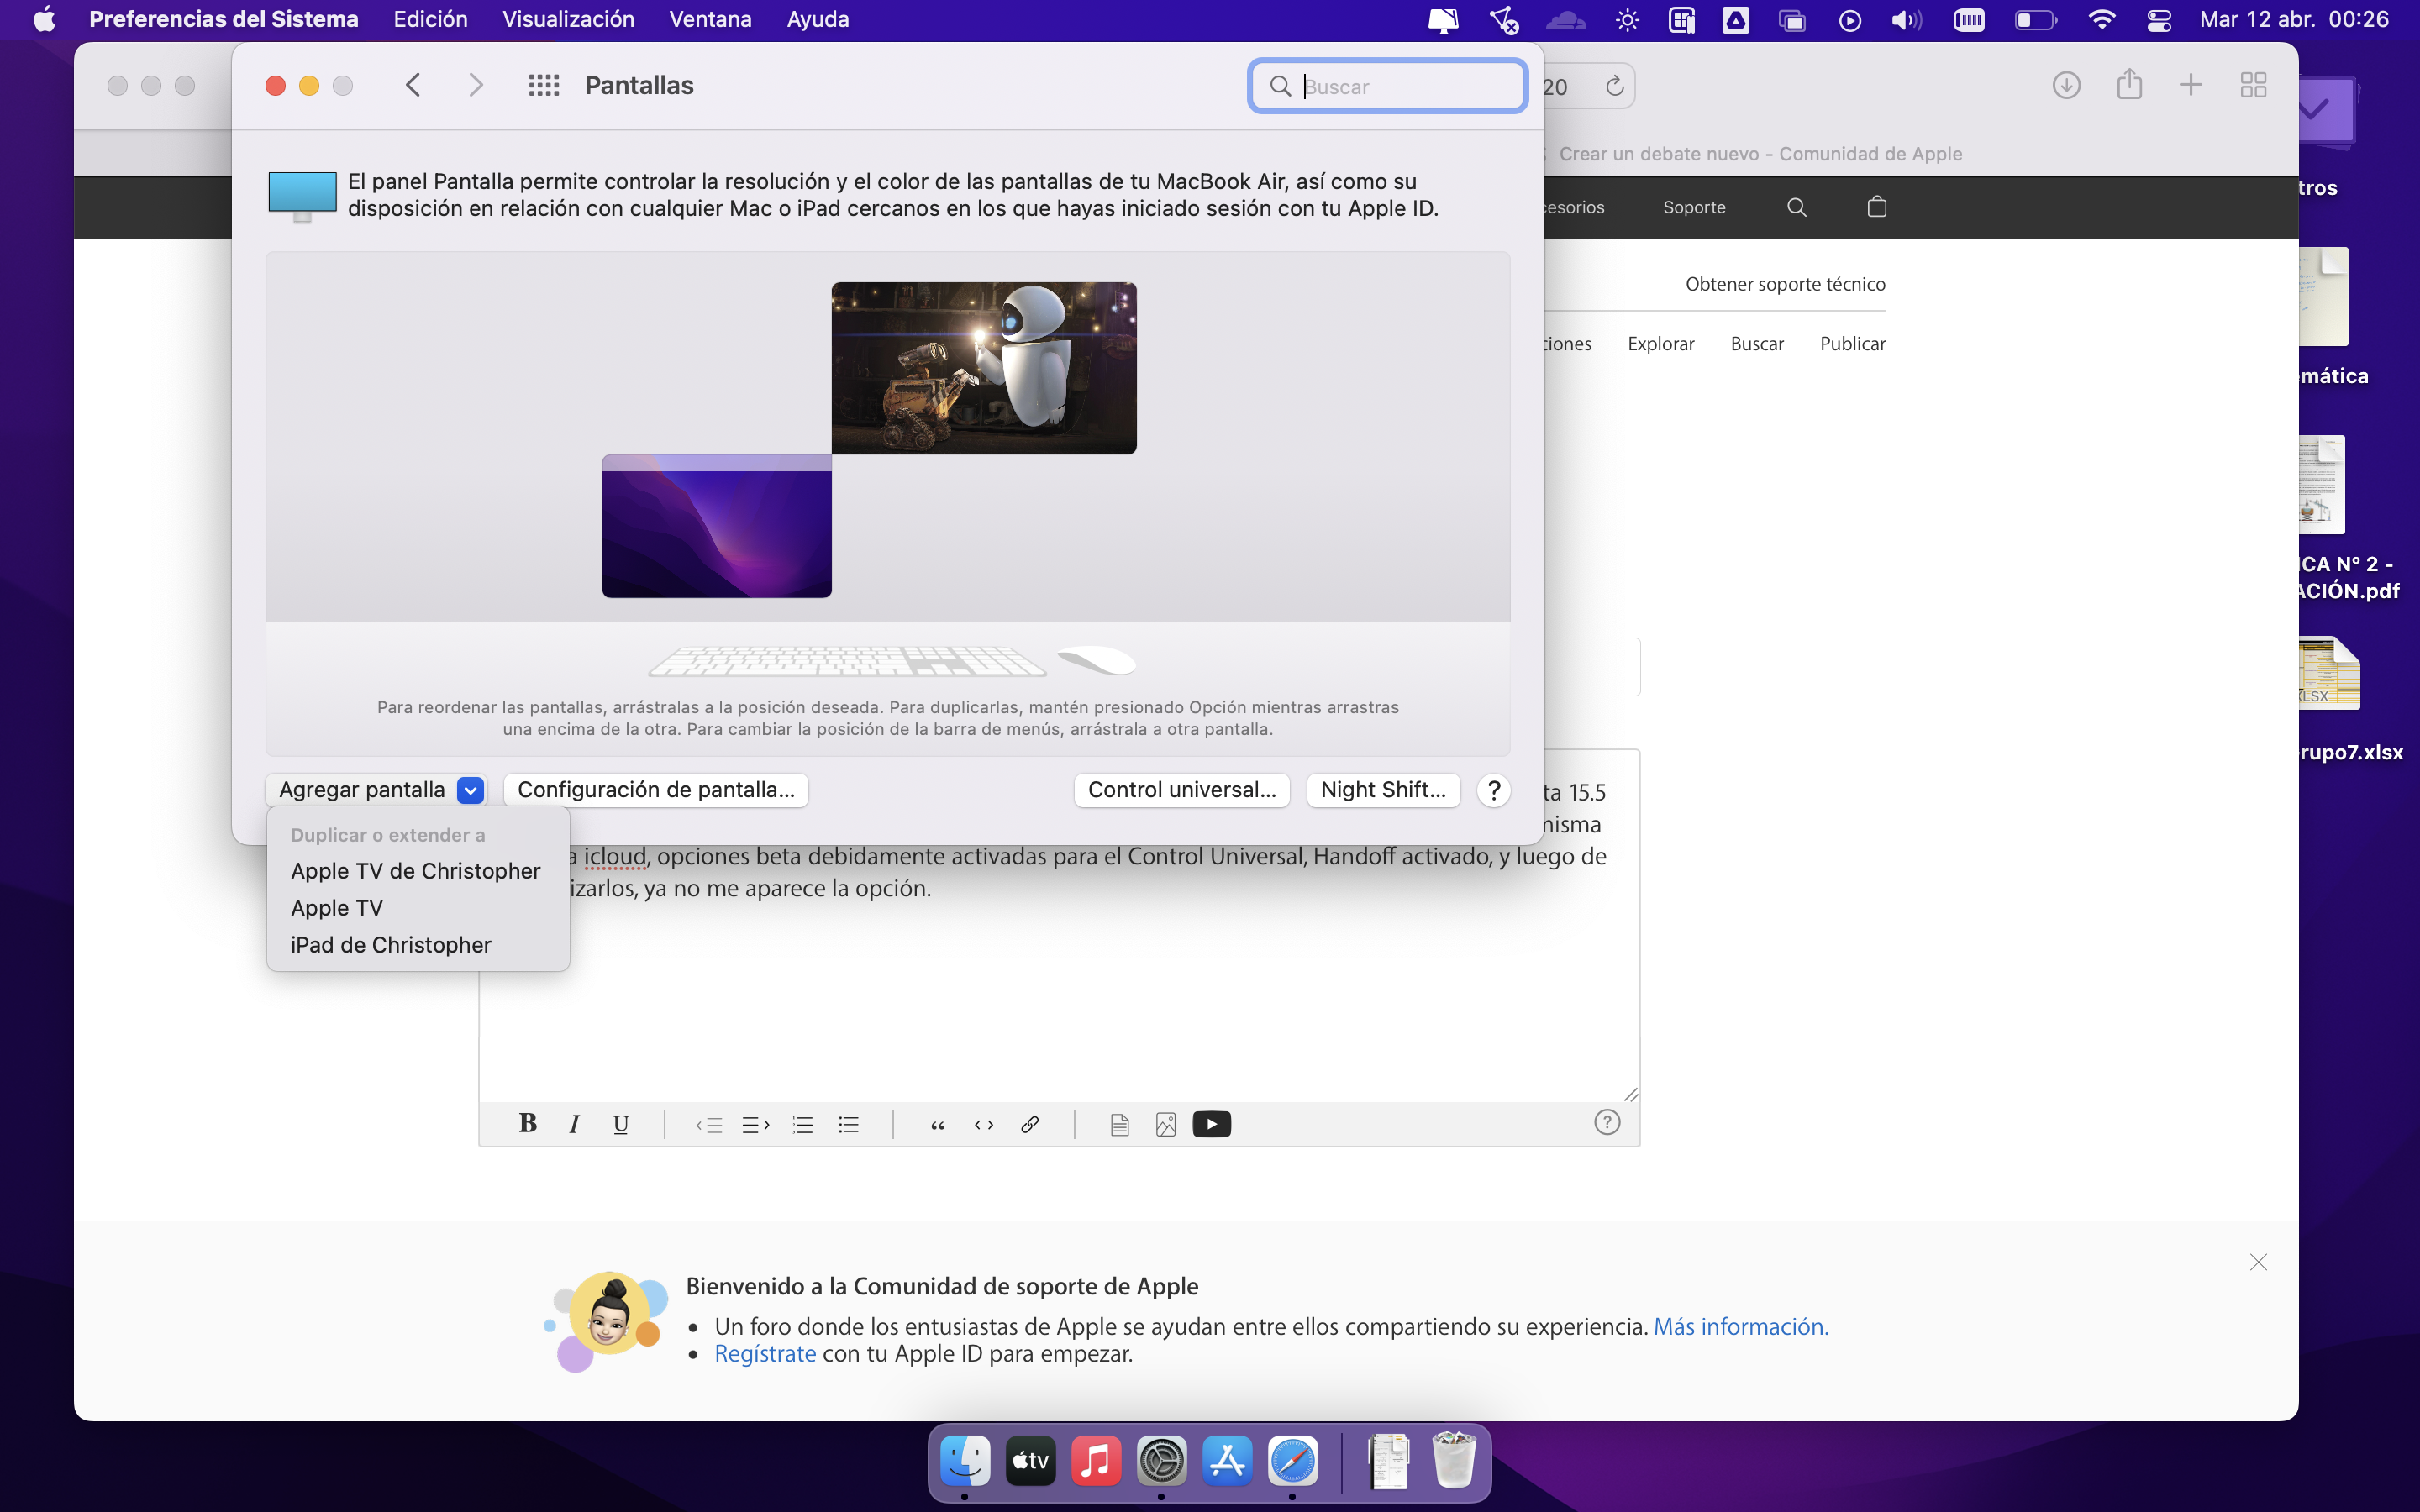Click the numbered list icon in editor

(802, 1124)
